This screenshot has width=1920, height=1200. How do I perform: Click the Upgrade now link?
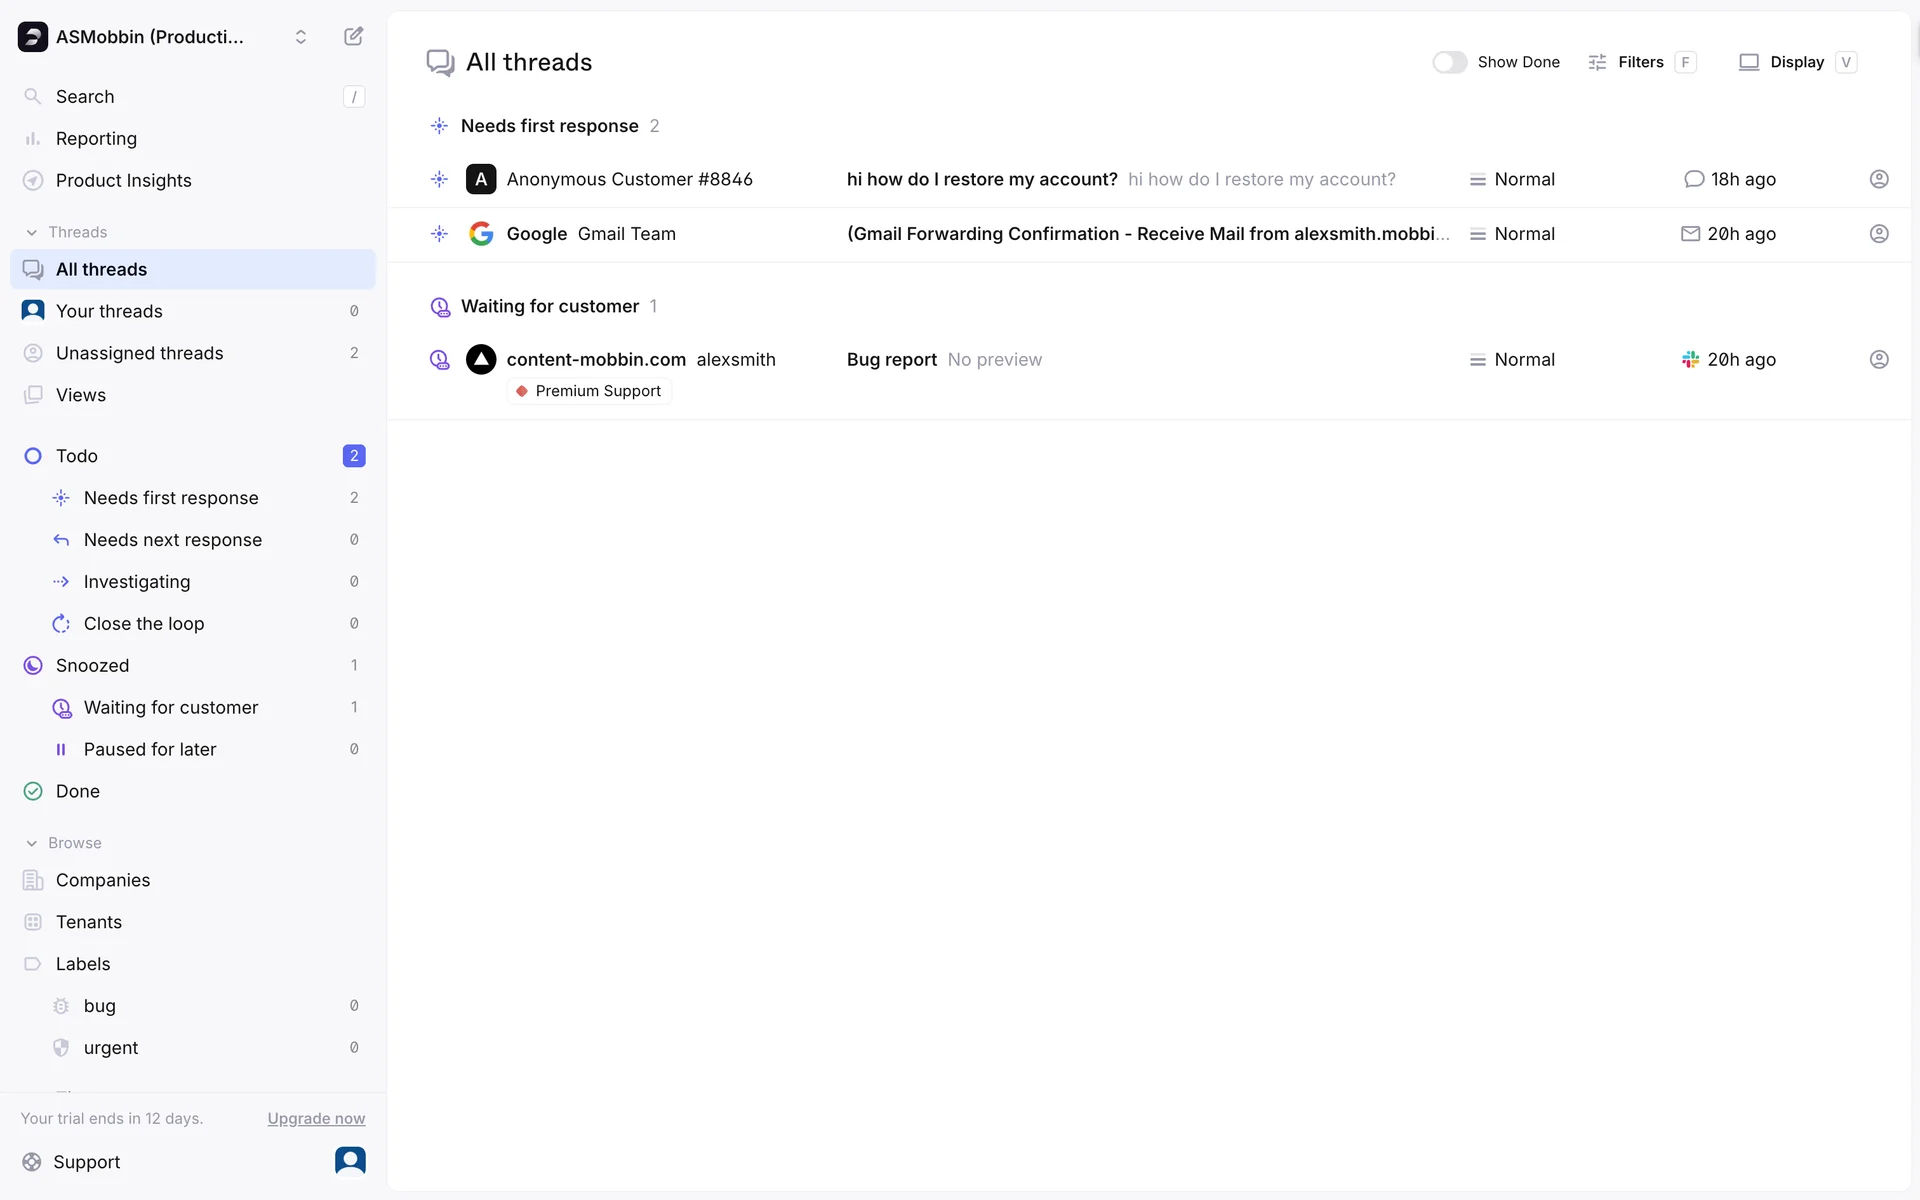pyautogui.click(x=316, y=1119)
